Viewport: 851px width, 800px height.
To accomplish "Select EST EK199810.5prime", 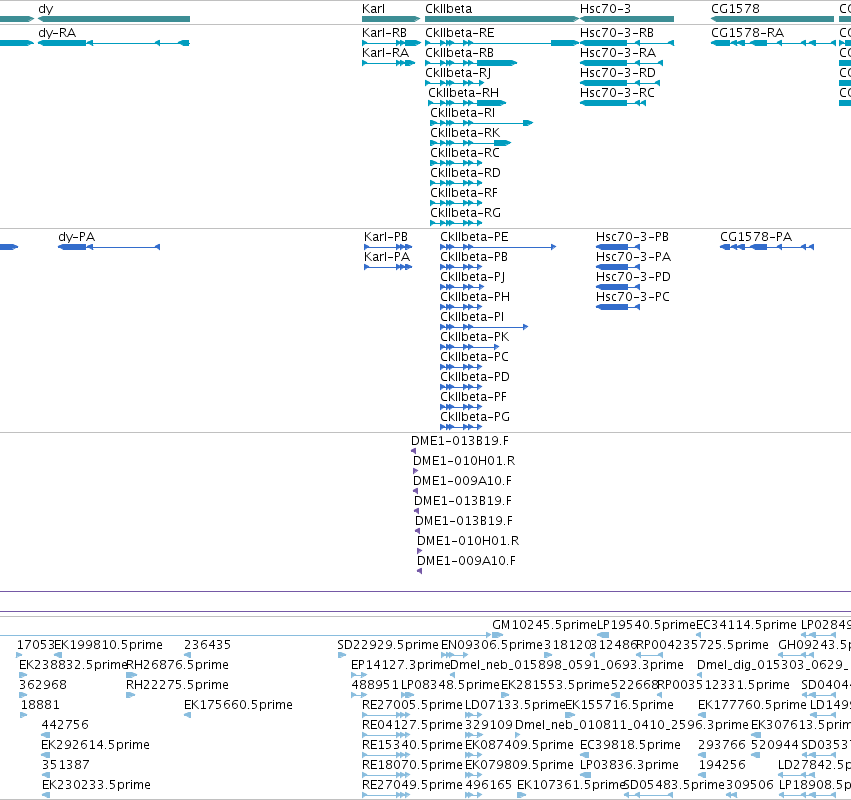I will 109,645.
